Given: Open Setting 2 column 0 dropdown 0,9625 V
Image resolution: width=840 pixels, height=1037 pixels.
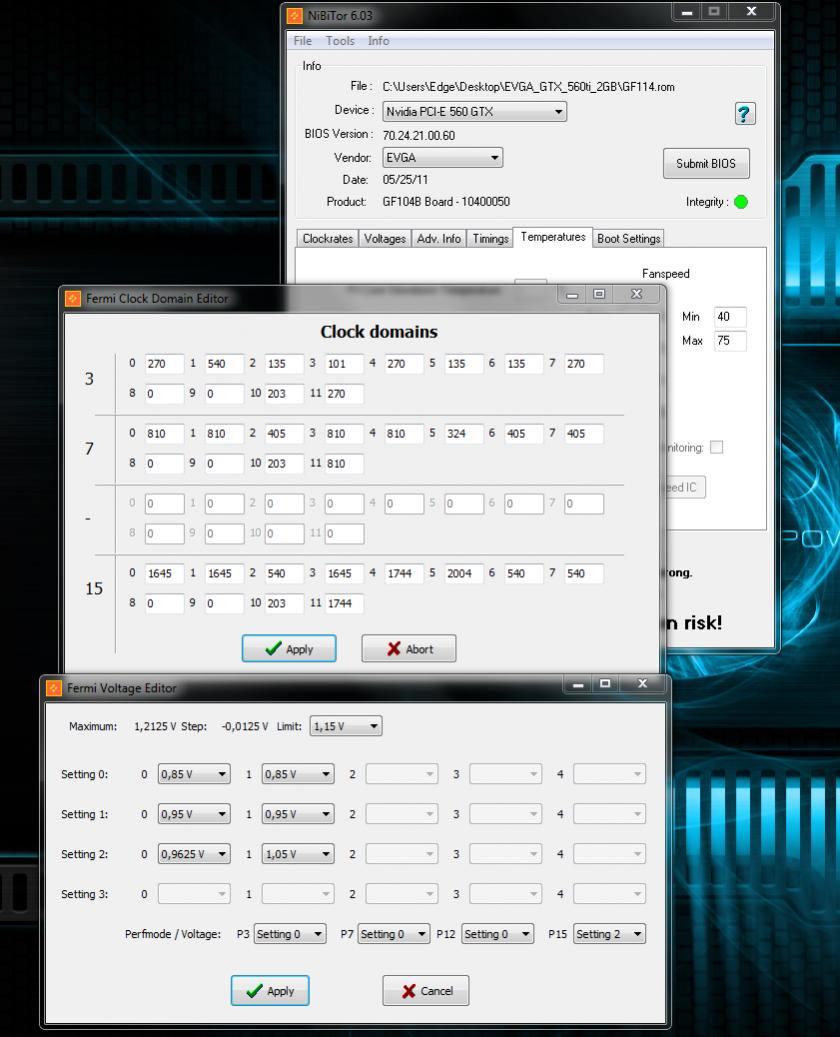Looking at the screenshot, I should 194,854.
